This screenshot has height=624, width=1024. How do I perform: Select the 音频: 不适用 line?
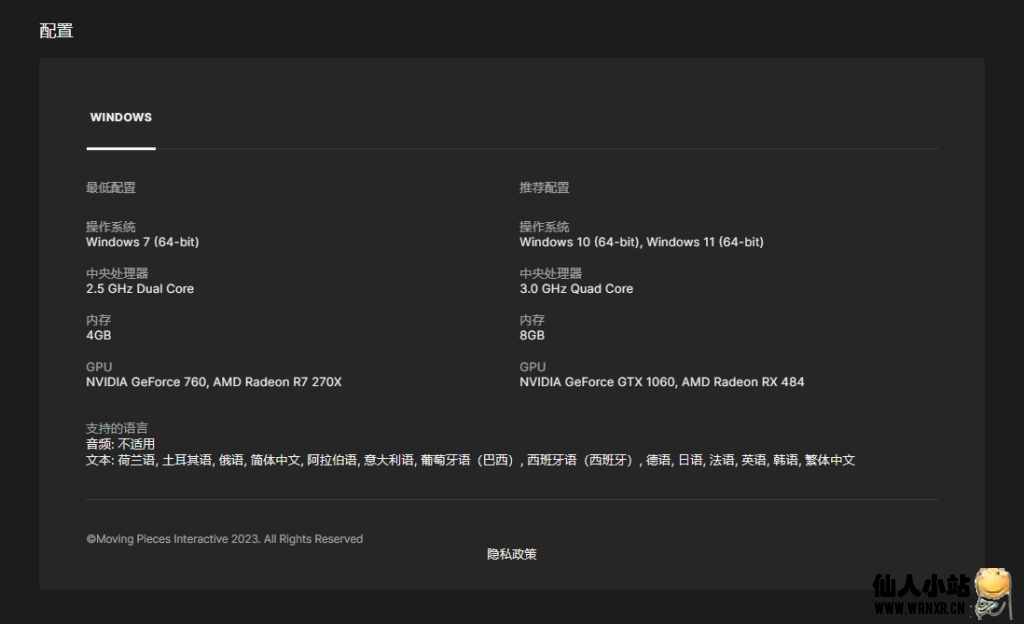pos(120,444)
